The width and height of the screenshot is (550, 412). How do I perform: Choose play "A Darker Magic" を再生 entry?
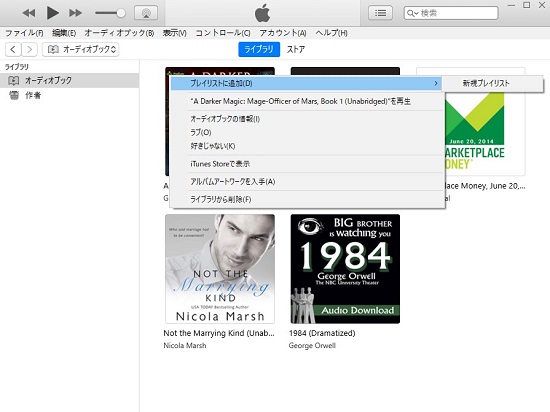point(306,101)
